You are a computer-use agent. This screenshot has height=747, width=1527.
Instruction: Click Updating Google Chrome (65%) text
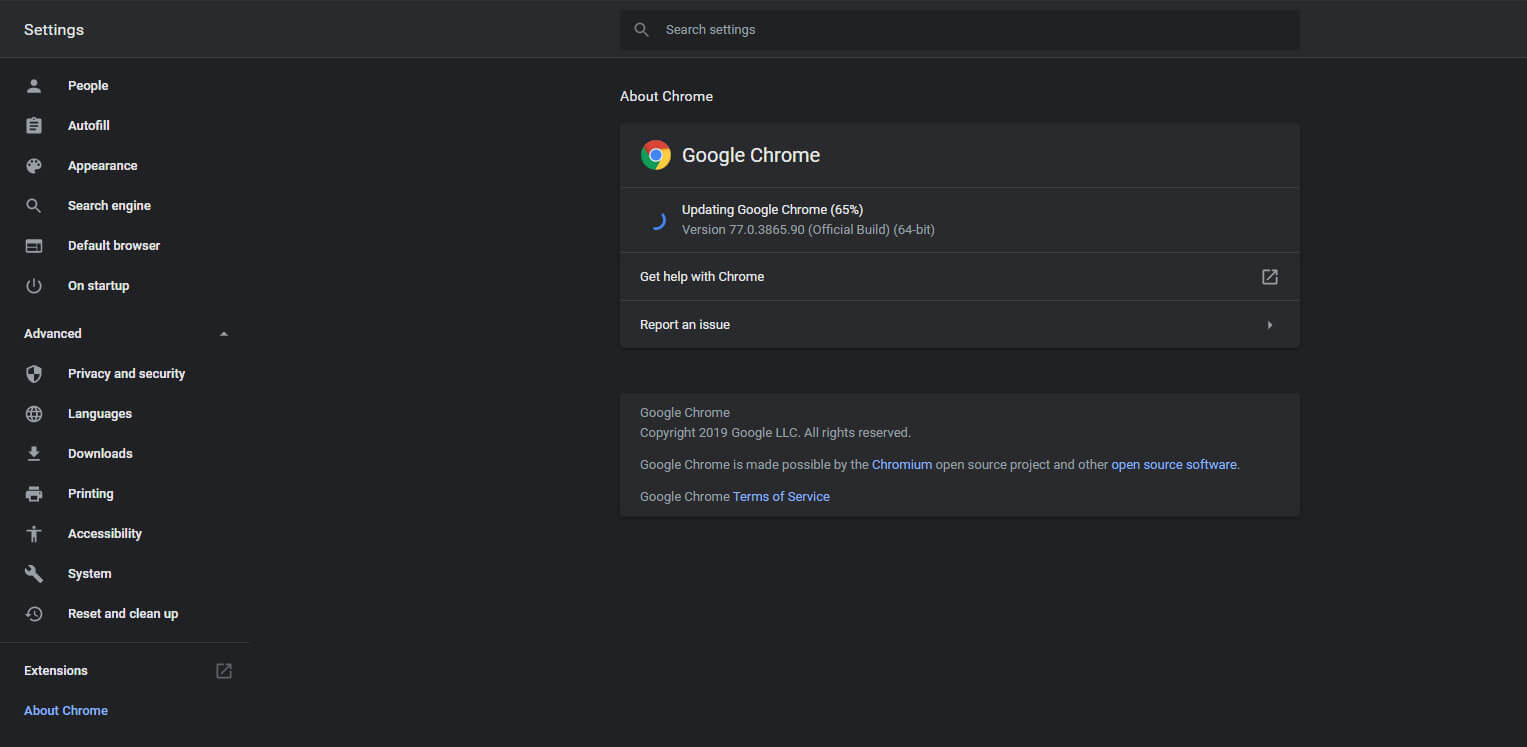[x=772, y=210]
